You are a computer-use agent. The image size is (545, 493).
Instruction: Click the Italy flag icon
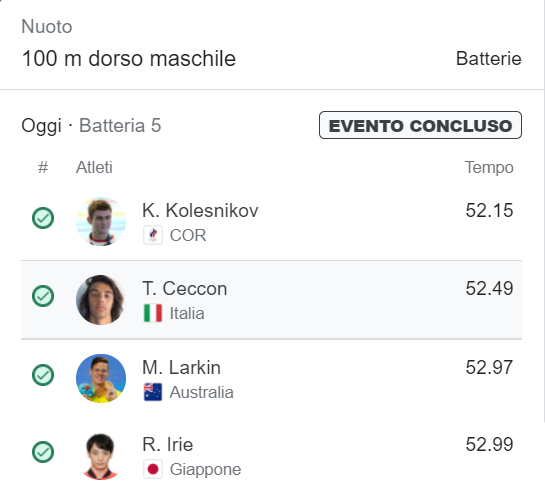click(153, 313)
